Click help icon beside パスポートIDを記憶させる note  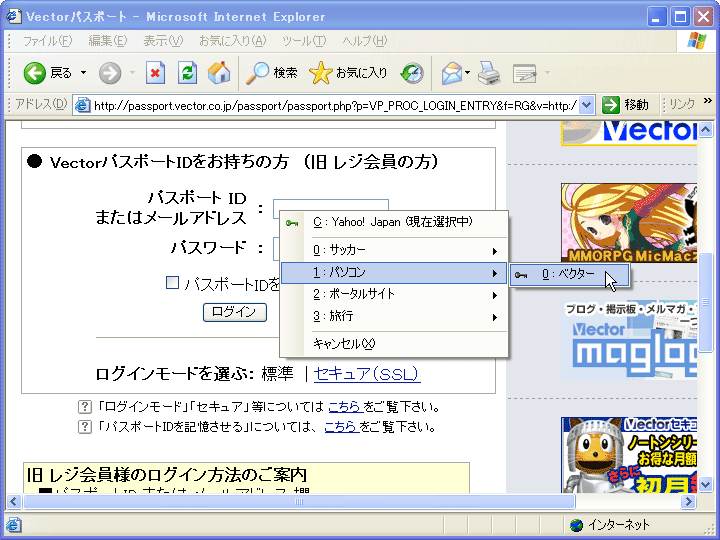(84, 427)
